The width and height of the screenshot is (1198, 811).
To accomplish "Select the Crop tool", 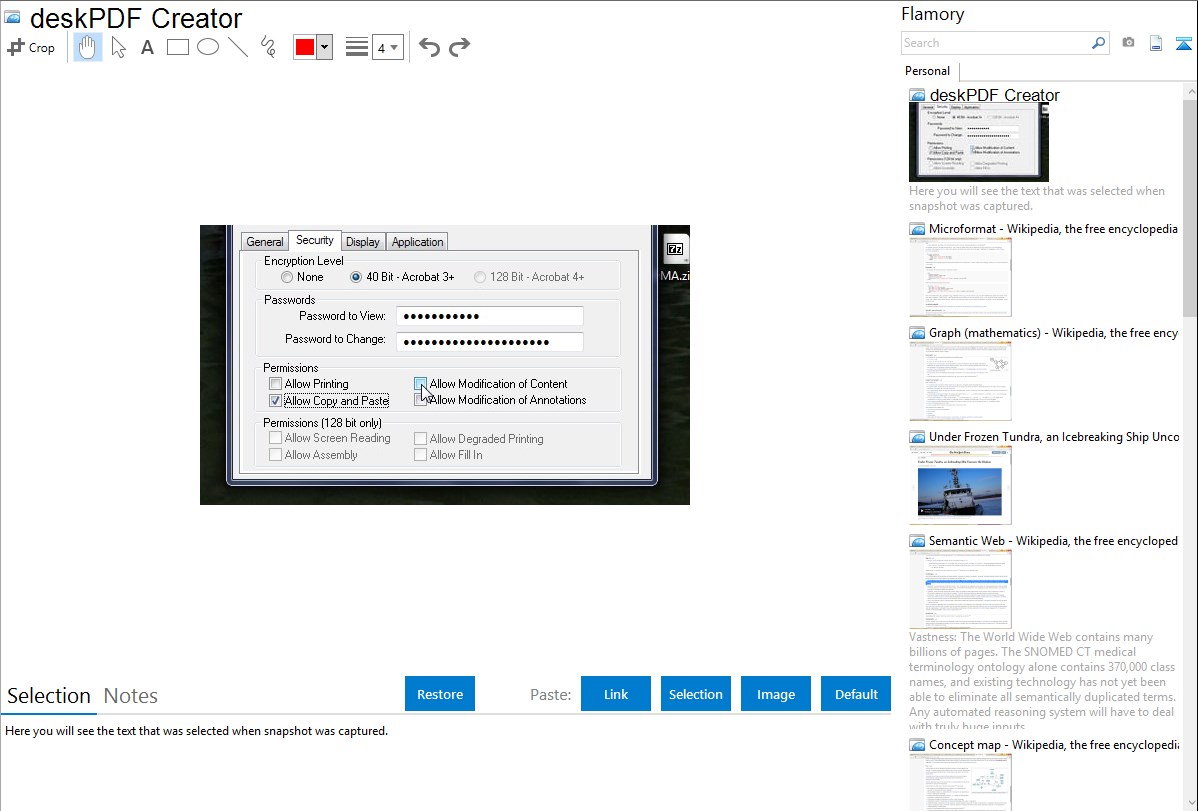I will click(x=31, y=47).
